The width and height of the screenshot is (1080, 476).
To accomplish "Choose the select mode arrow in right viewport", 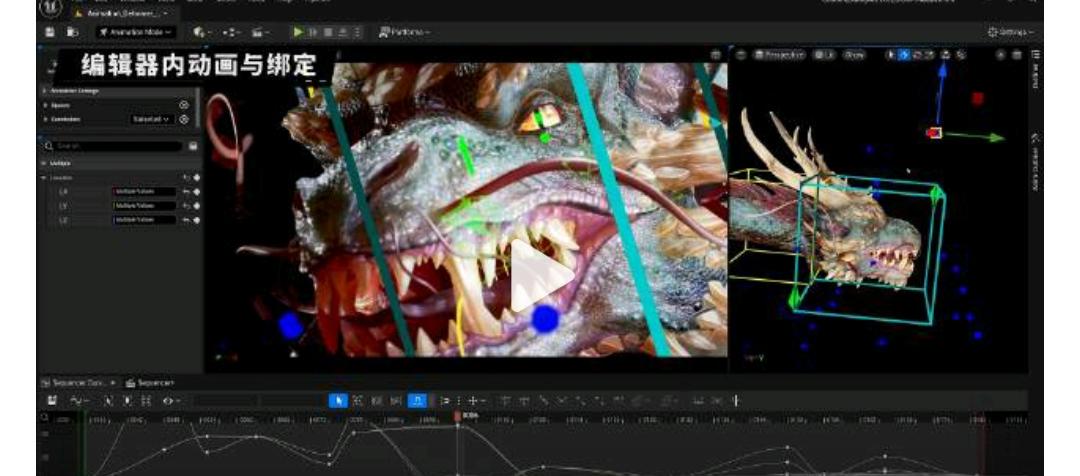I will (x=891, y=55).
